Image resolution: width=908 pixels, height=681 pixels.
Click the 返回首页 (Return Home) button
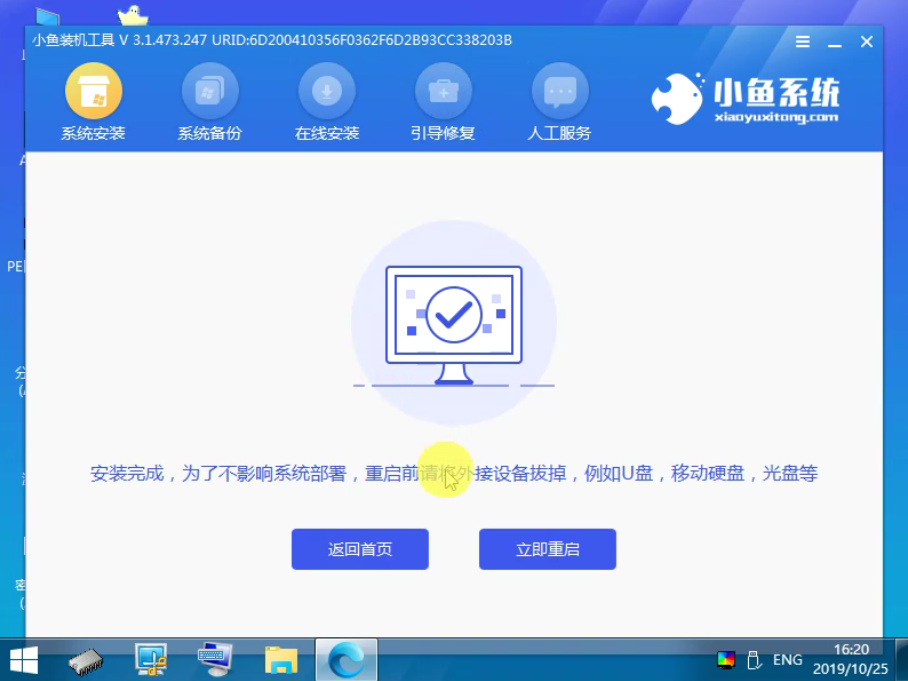pos(359,548)
